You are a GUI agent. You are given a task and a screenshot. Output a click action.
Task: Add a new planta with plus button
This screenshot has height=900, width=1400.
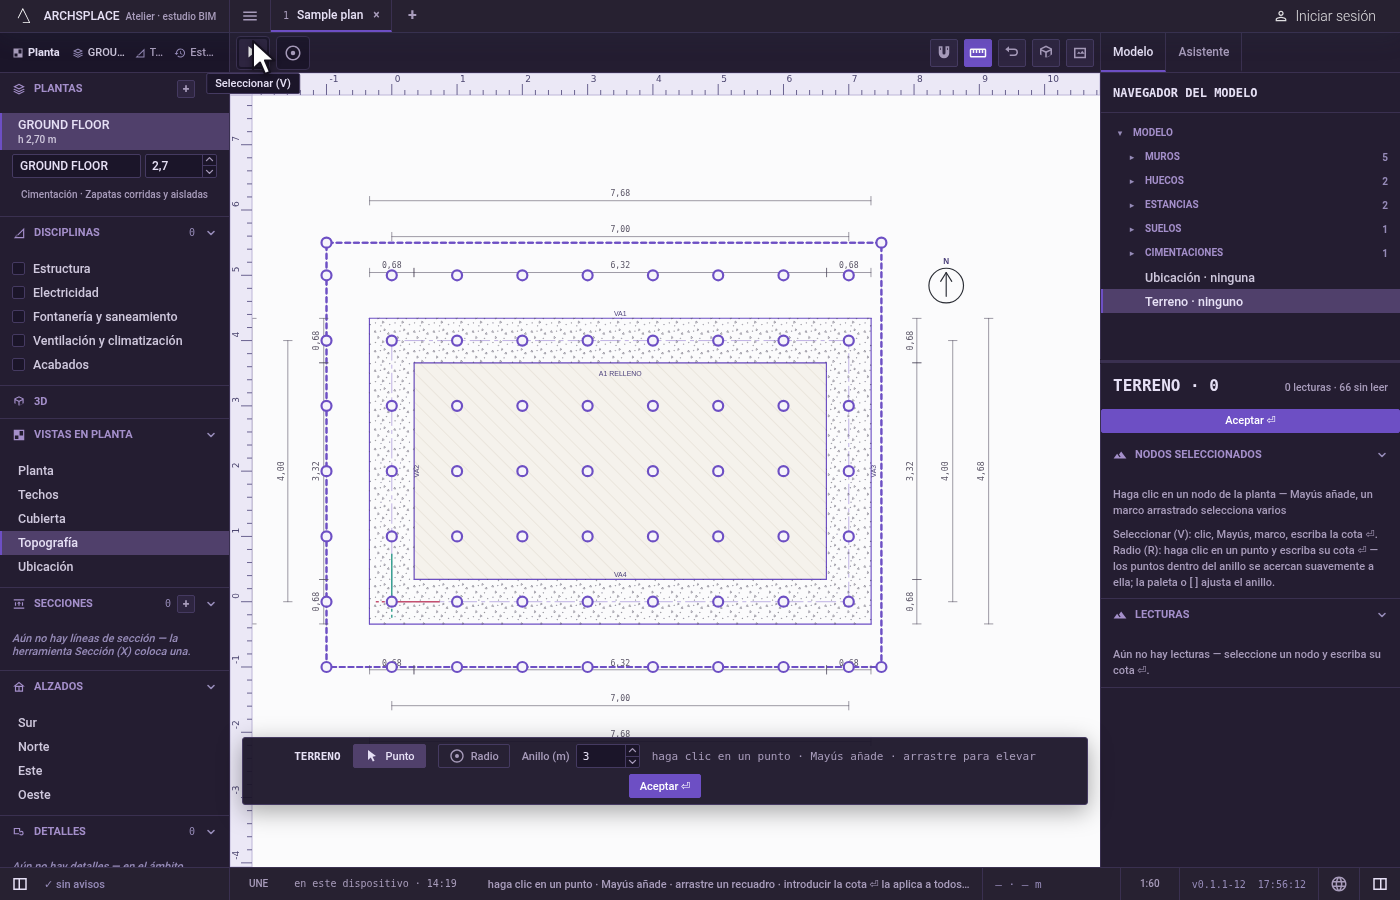(x=186, y=89)
